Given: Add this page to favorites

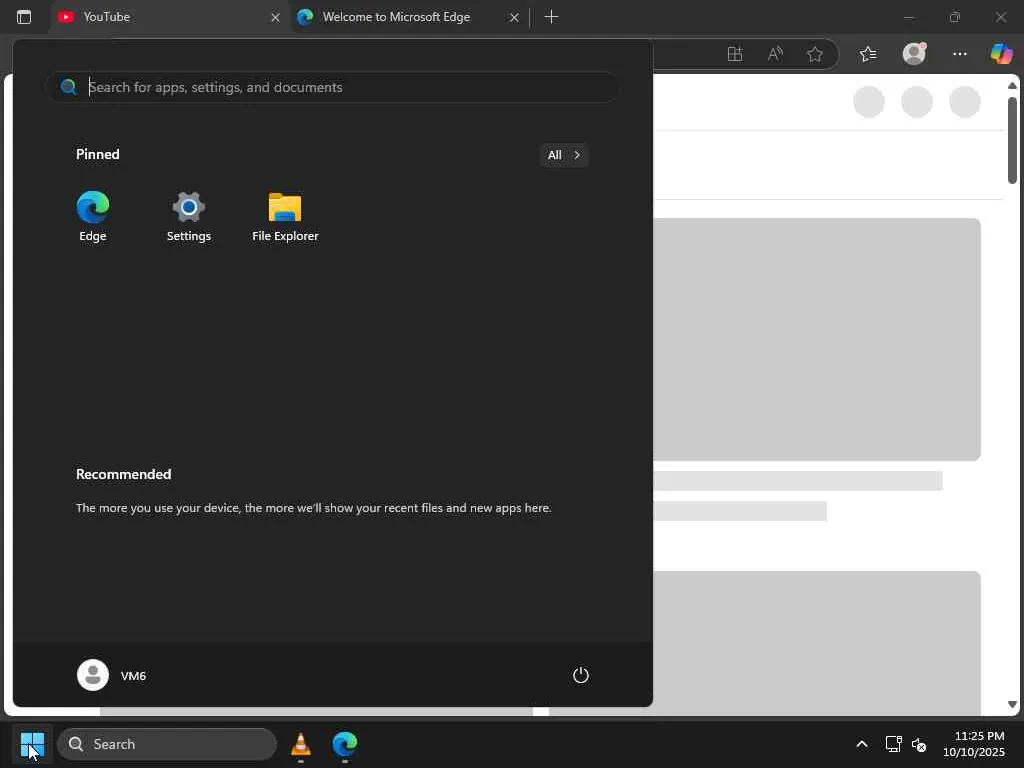Looking at the screenshot, I should pos(814,54).
